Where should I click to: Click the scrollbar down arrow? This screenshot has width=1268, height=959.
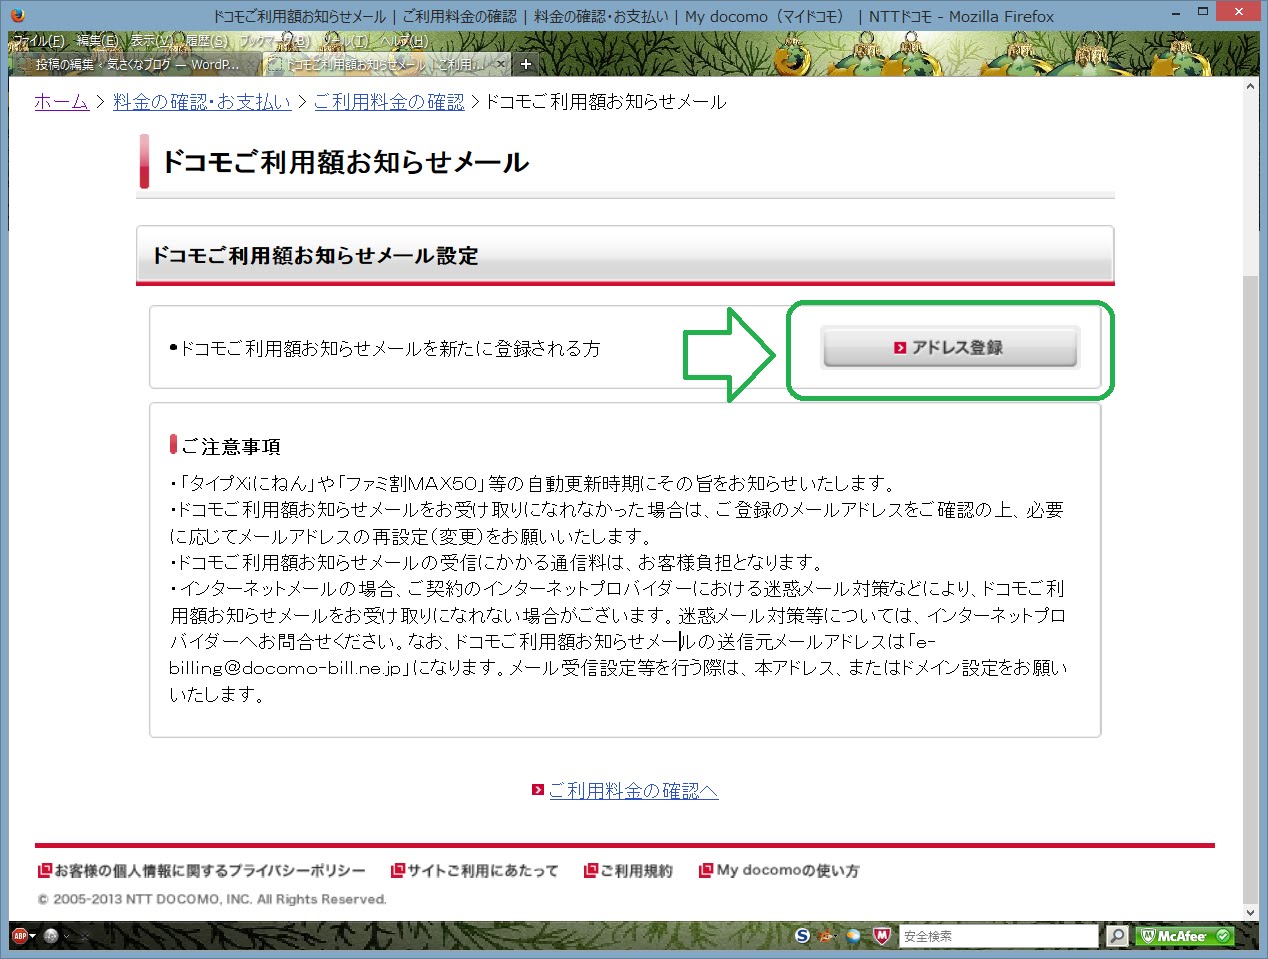[x=1250, y=912]
